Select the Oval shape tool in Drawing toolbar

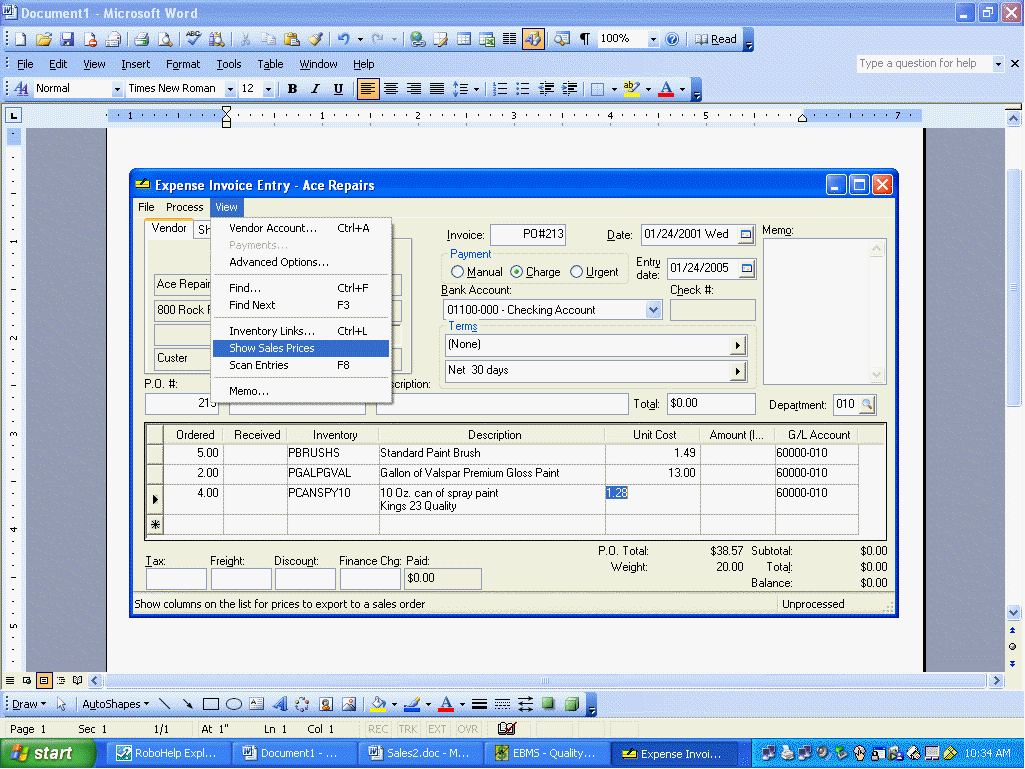(x=233, y=704)
